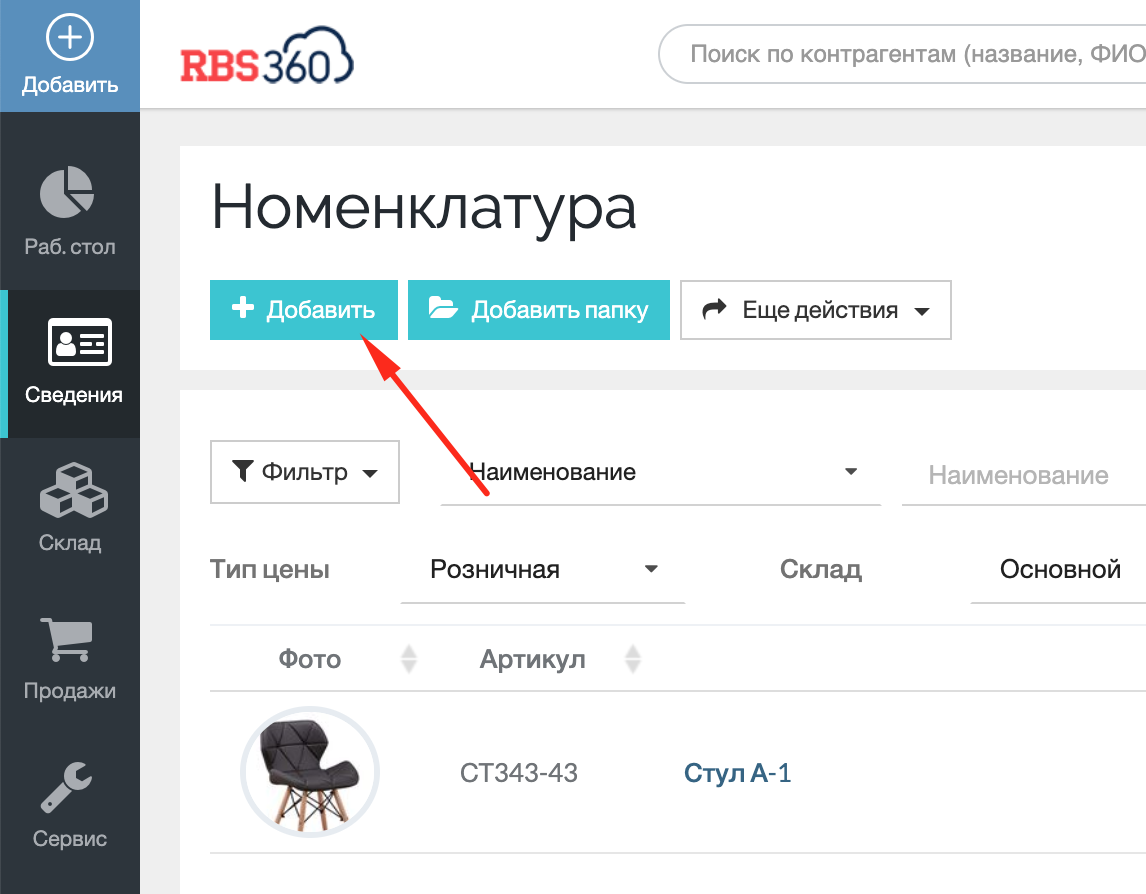Image resolution: width=1146 pixels, height=894 pixels.
Task: Select Сведения ID card icon
Action: (79, 343)
